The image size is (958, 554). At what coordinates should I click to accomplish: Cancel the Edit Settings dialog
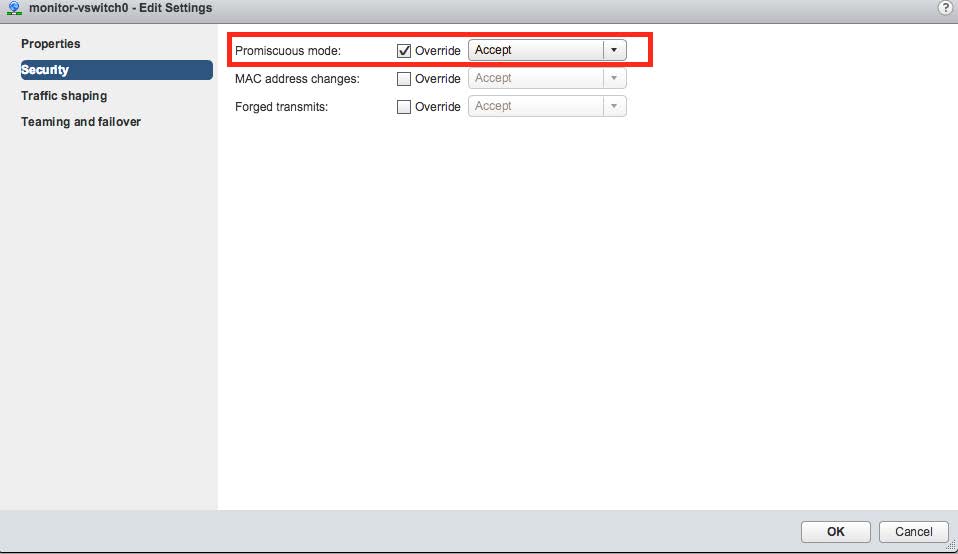(913, 532)
